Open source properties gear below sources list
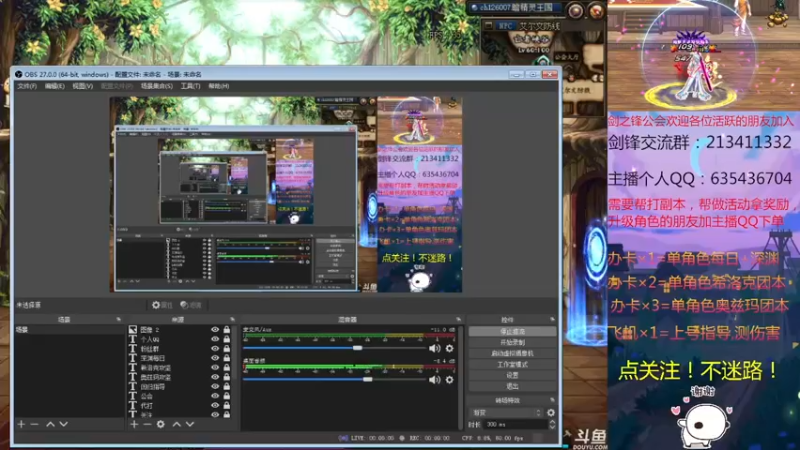The image size is (800, 450). pos(161,424)
